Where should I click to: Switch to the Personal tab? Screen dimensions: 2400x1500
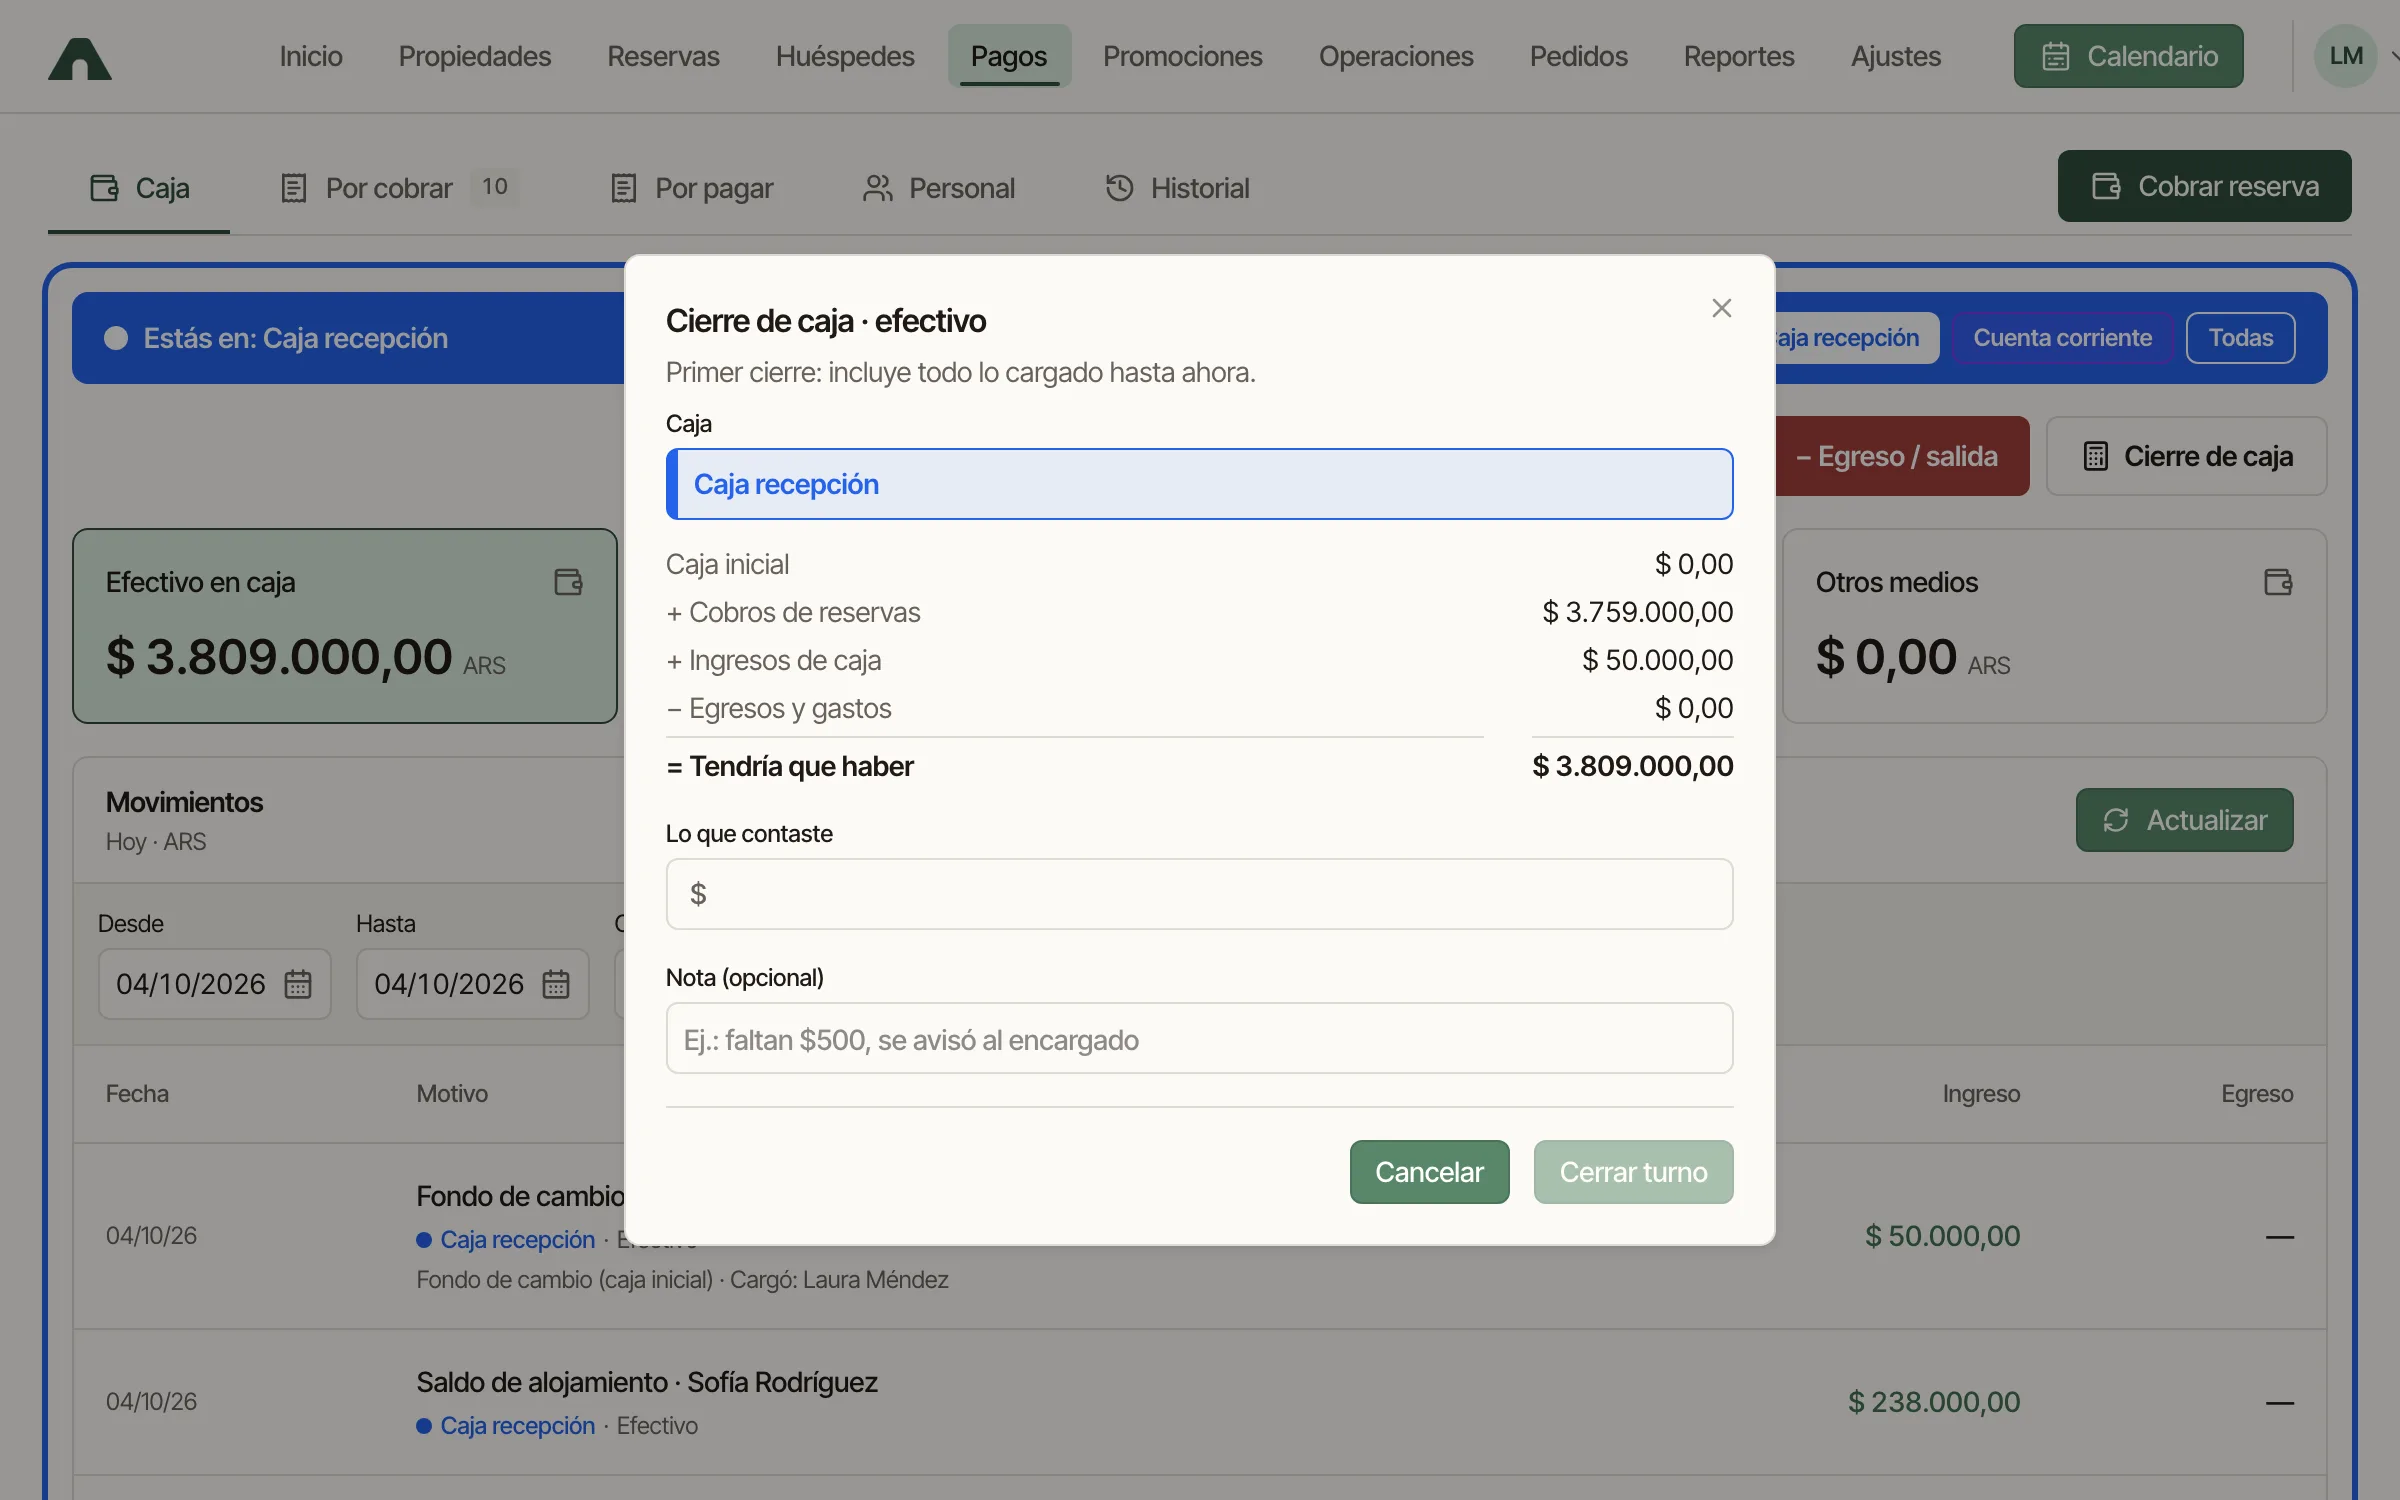pos(938,188)
